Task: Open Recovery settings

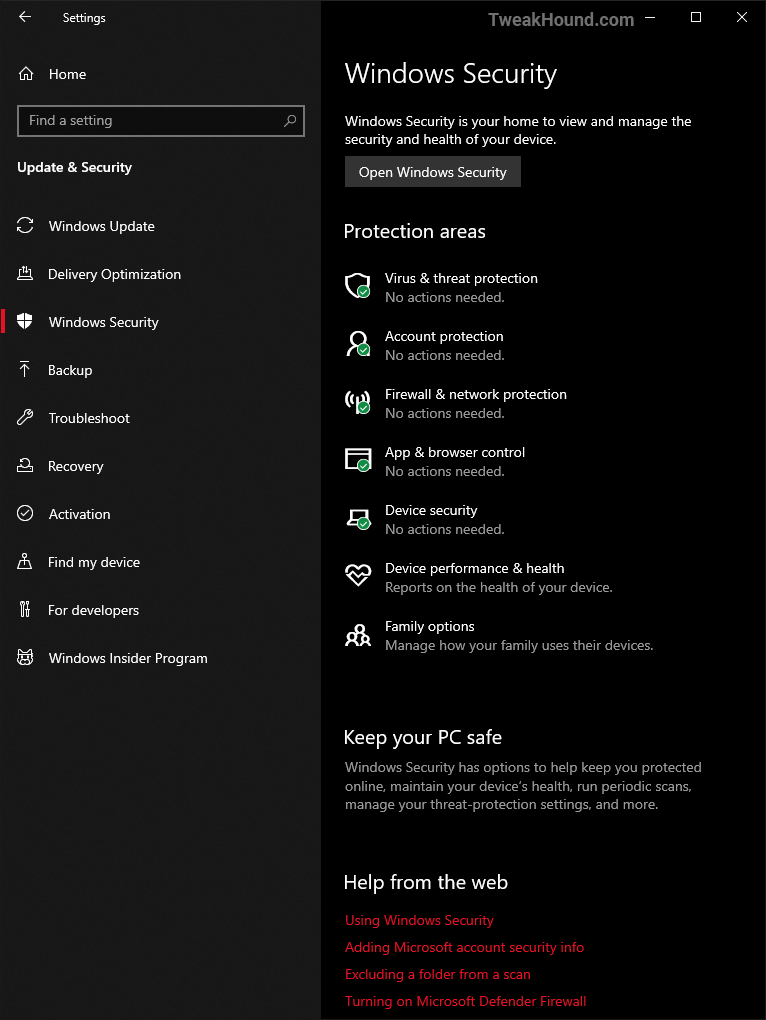Action: [75, 466]
